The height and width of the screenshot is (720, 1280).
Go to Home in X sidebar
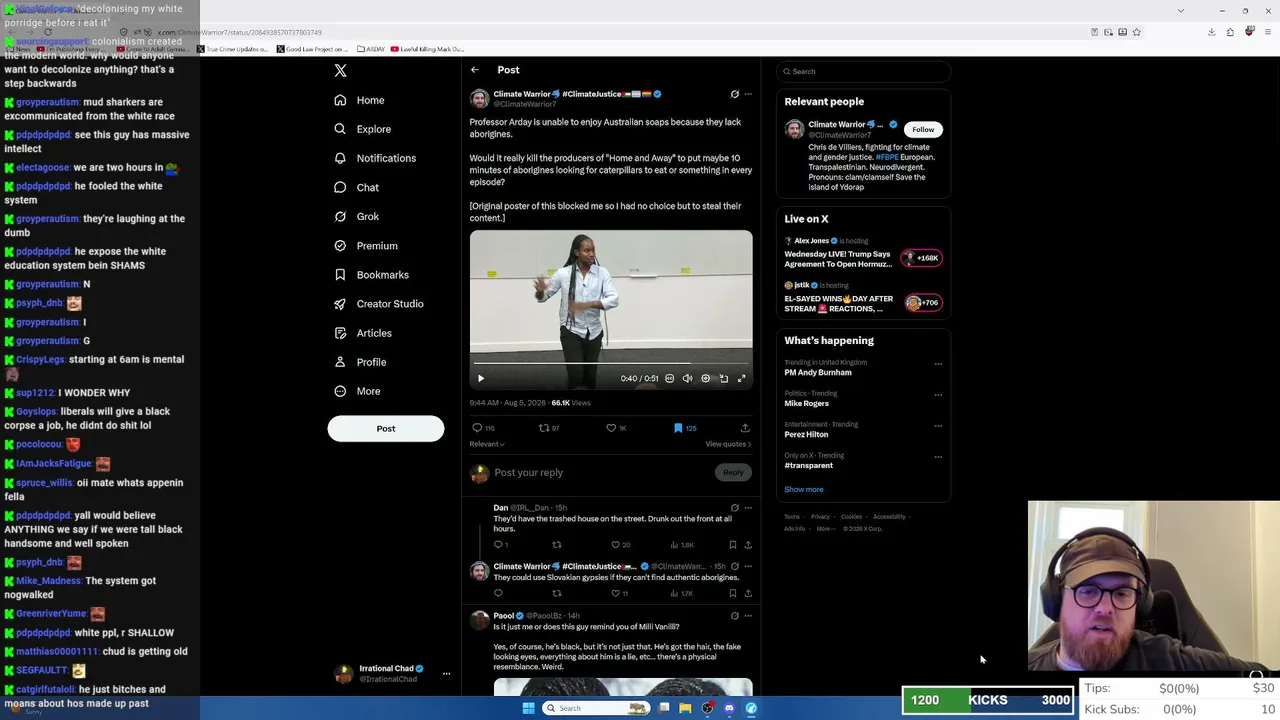click(x=359, y=100)
